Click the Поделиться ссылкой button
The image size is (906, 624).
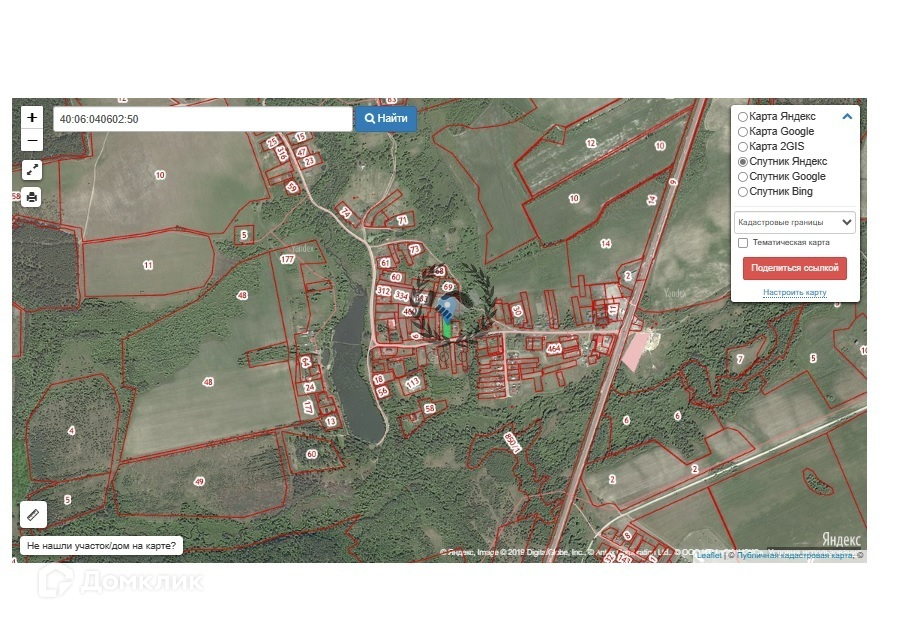tap(794, 268)
